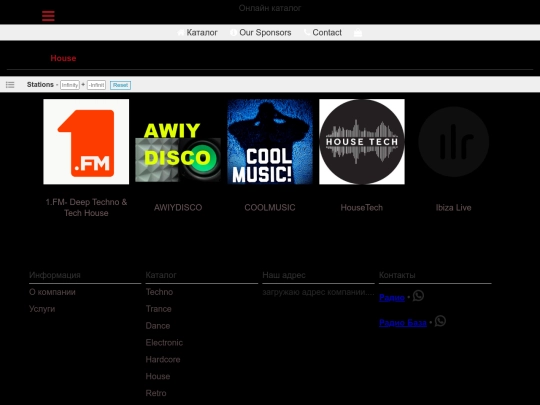Open the red hamburger menu
Viewport: 540px width, 405px height.
[48, 16]
